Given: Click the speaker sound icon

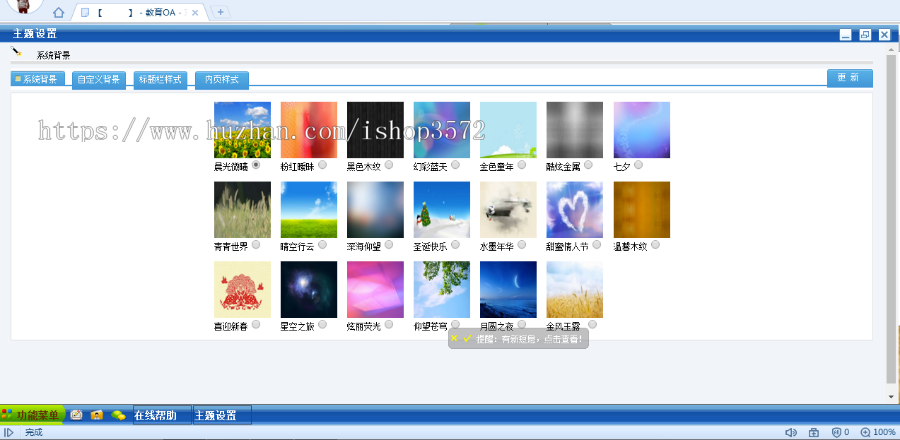Looking at the screenshot, I should 791,433.
